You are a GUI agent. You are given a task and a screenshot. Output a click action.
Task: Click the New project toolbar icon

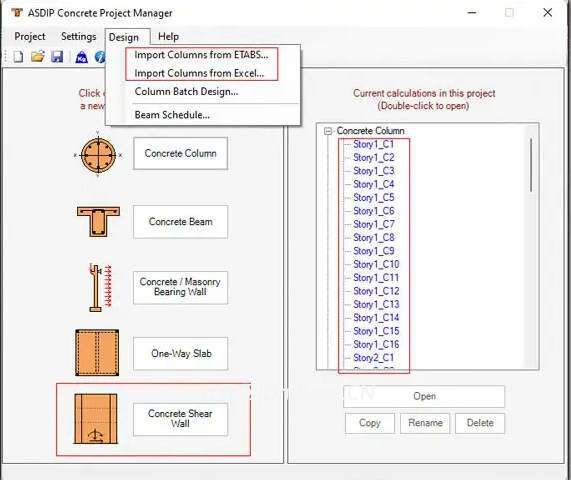[x=18, y=56]
